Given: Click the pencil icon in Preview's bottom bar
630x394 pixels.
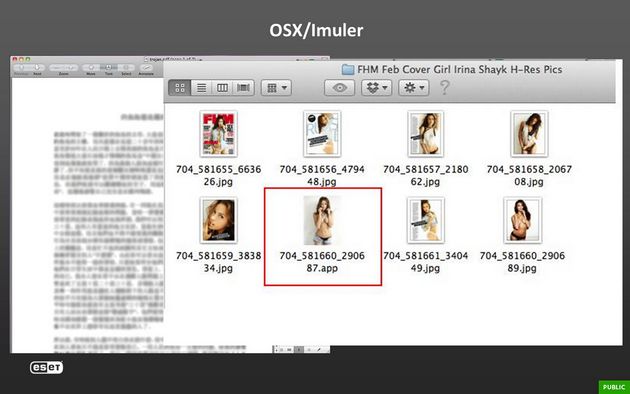Looking at the screenshot, I should [x=319, y=350].
